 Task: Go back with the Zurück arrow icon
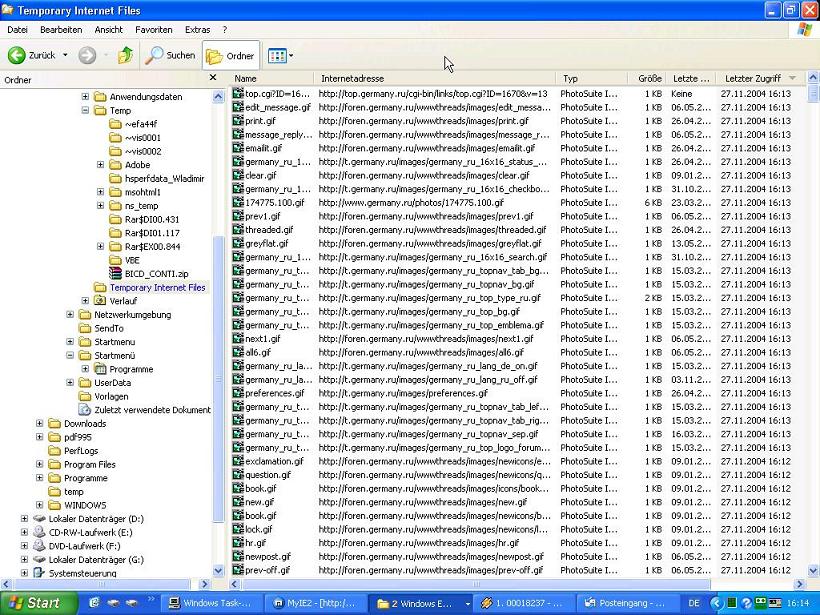[x=17, y=55]
